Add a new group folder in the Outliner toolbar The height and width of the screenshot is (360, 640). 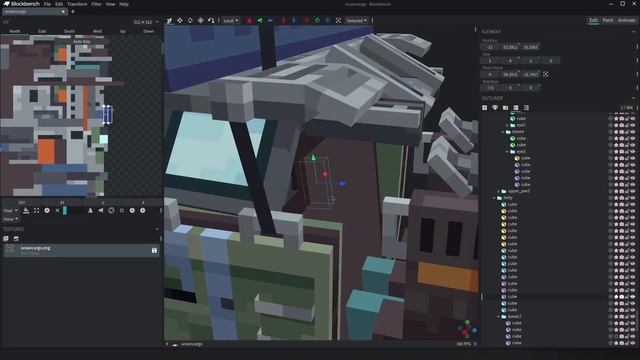pos(505,108)
